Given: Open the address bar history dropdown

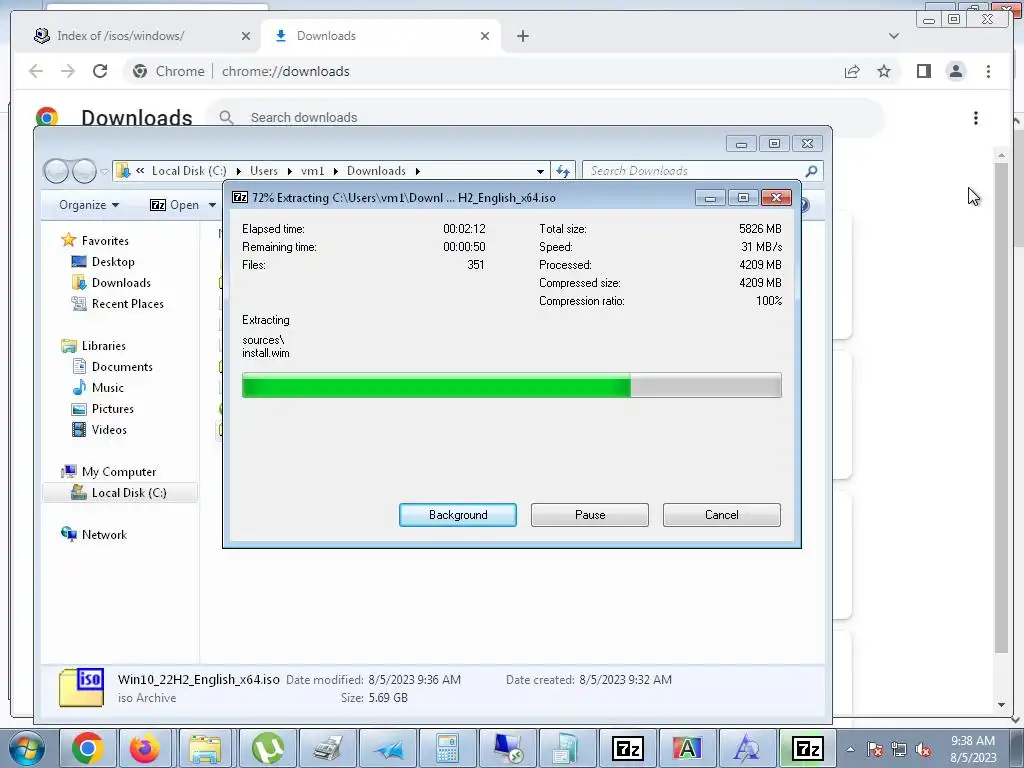Looking at the screenshot, I should (x=540, y=171).
